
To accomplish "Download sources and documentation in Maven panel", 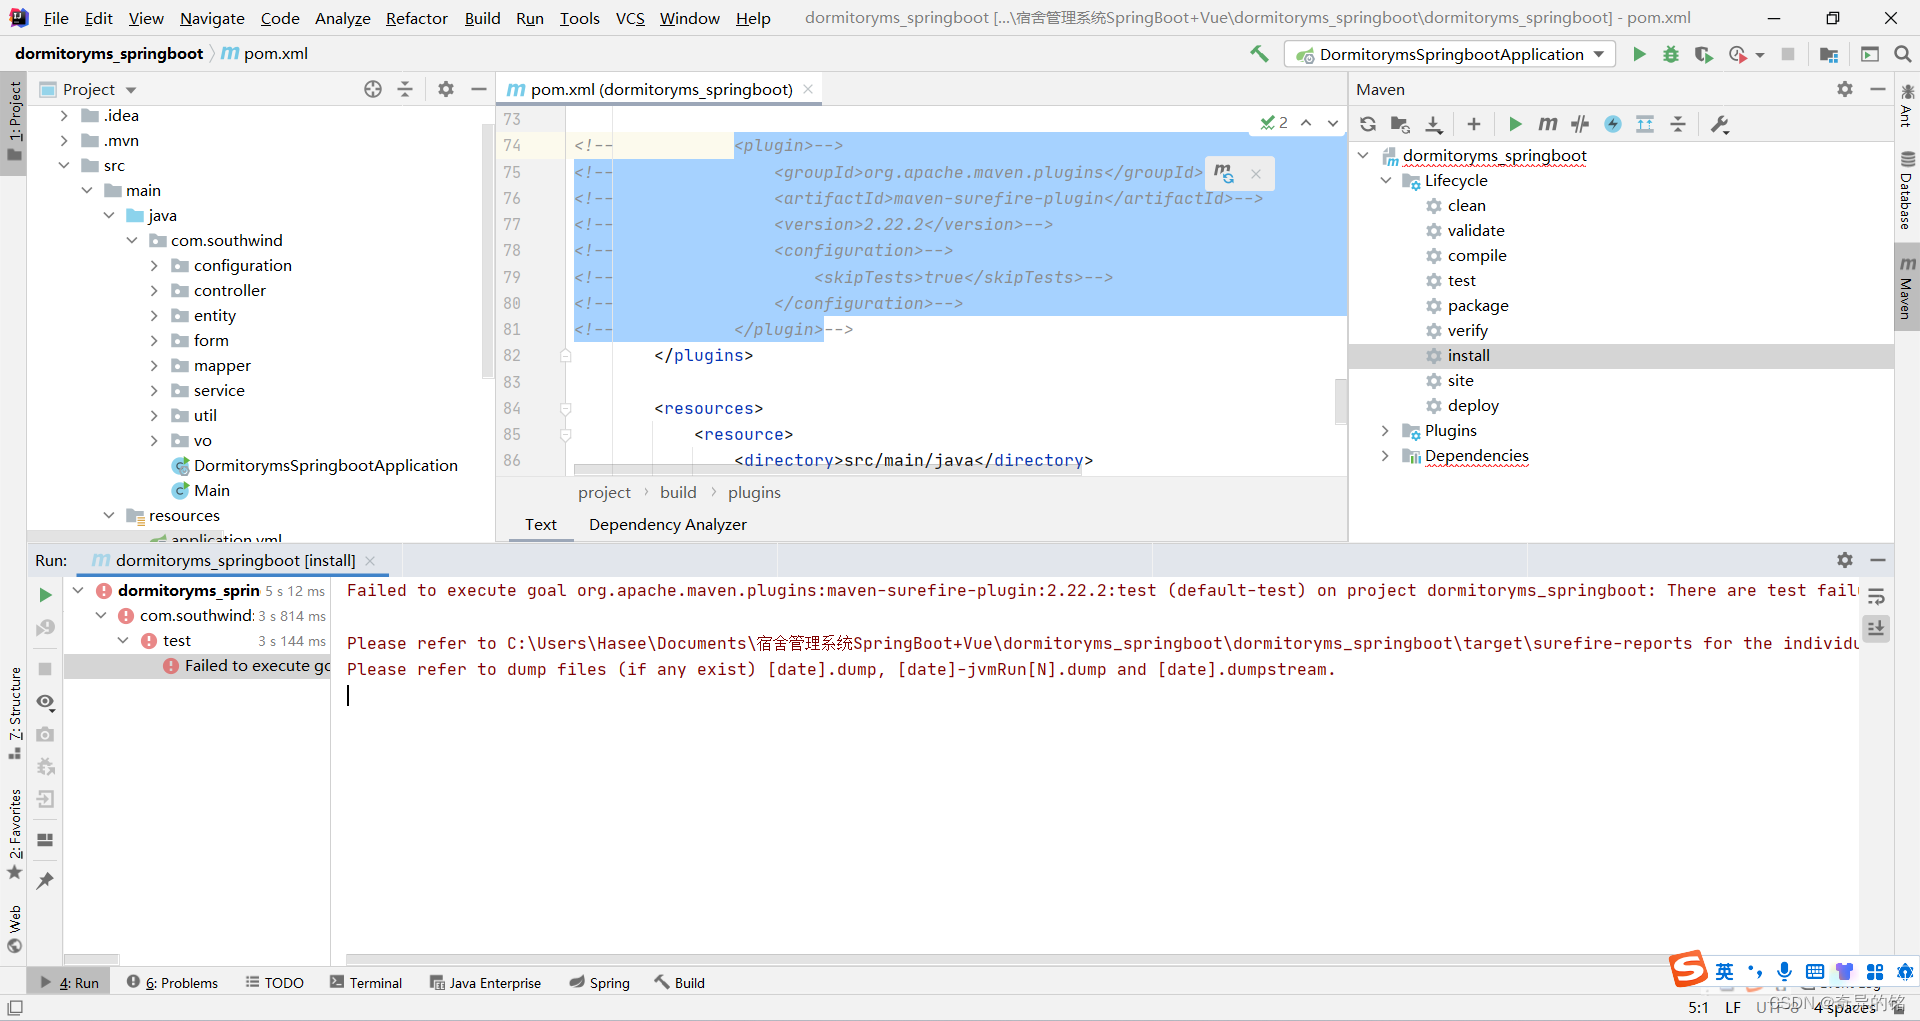I will (x=1433, y=124).
